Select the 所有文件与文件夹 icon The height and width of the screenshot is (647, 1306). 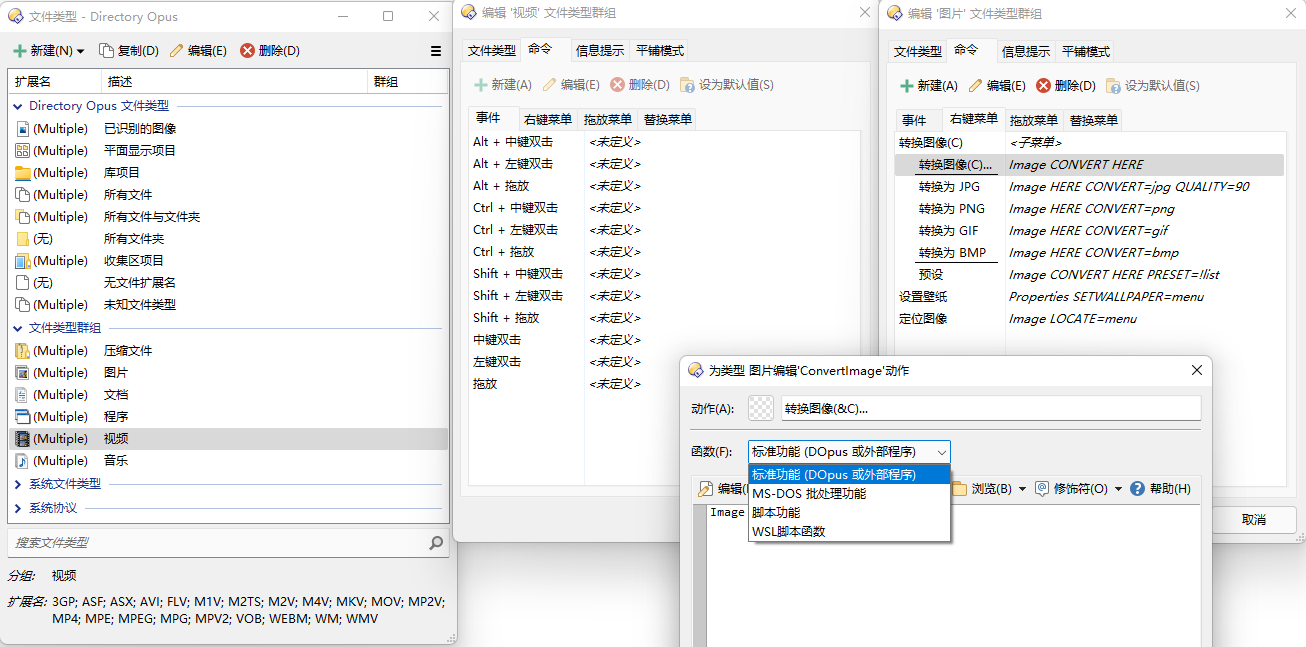[x=23, y=217]
